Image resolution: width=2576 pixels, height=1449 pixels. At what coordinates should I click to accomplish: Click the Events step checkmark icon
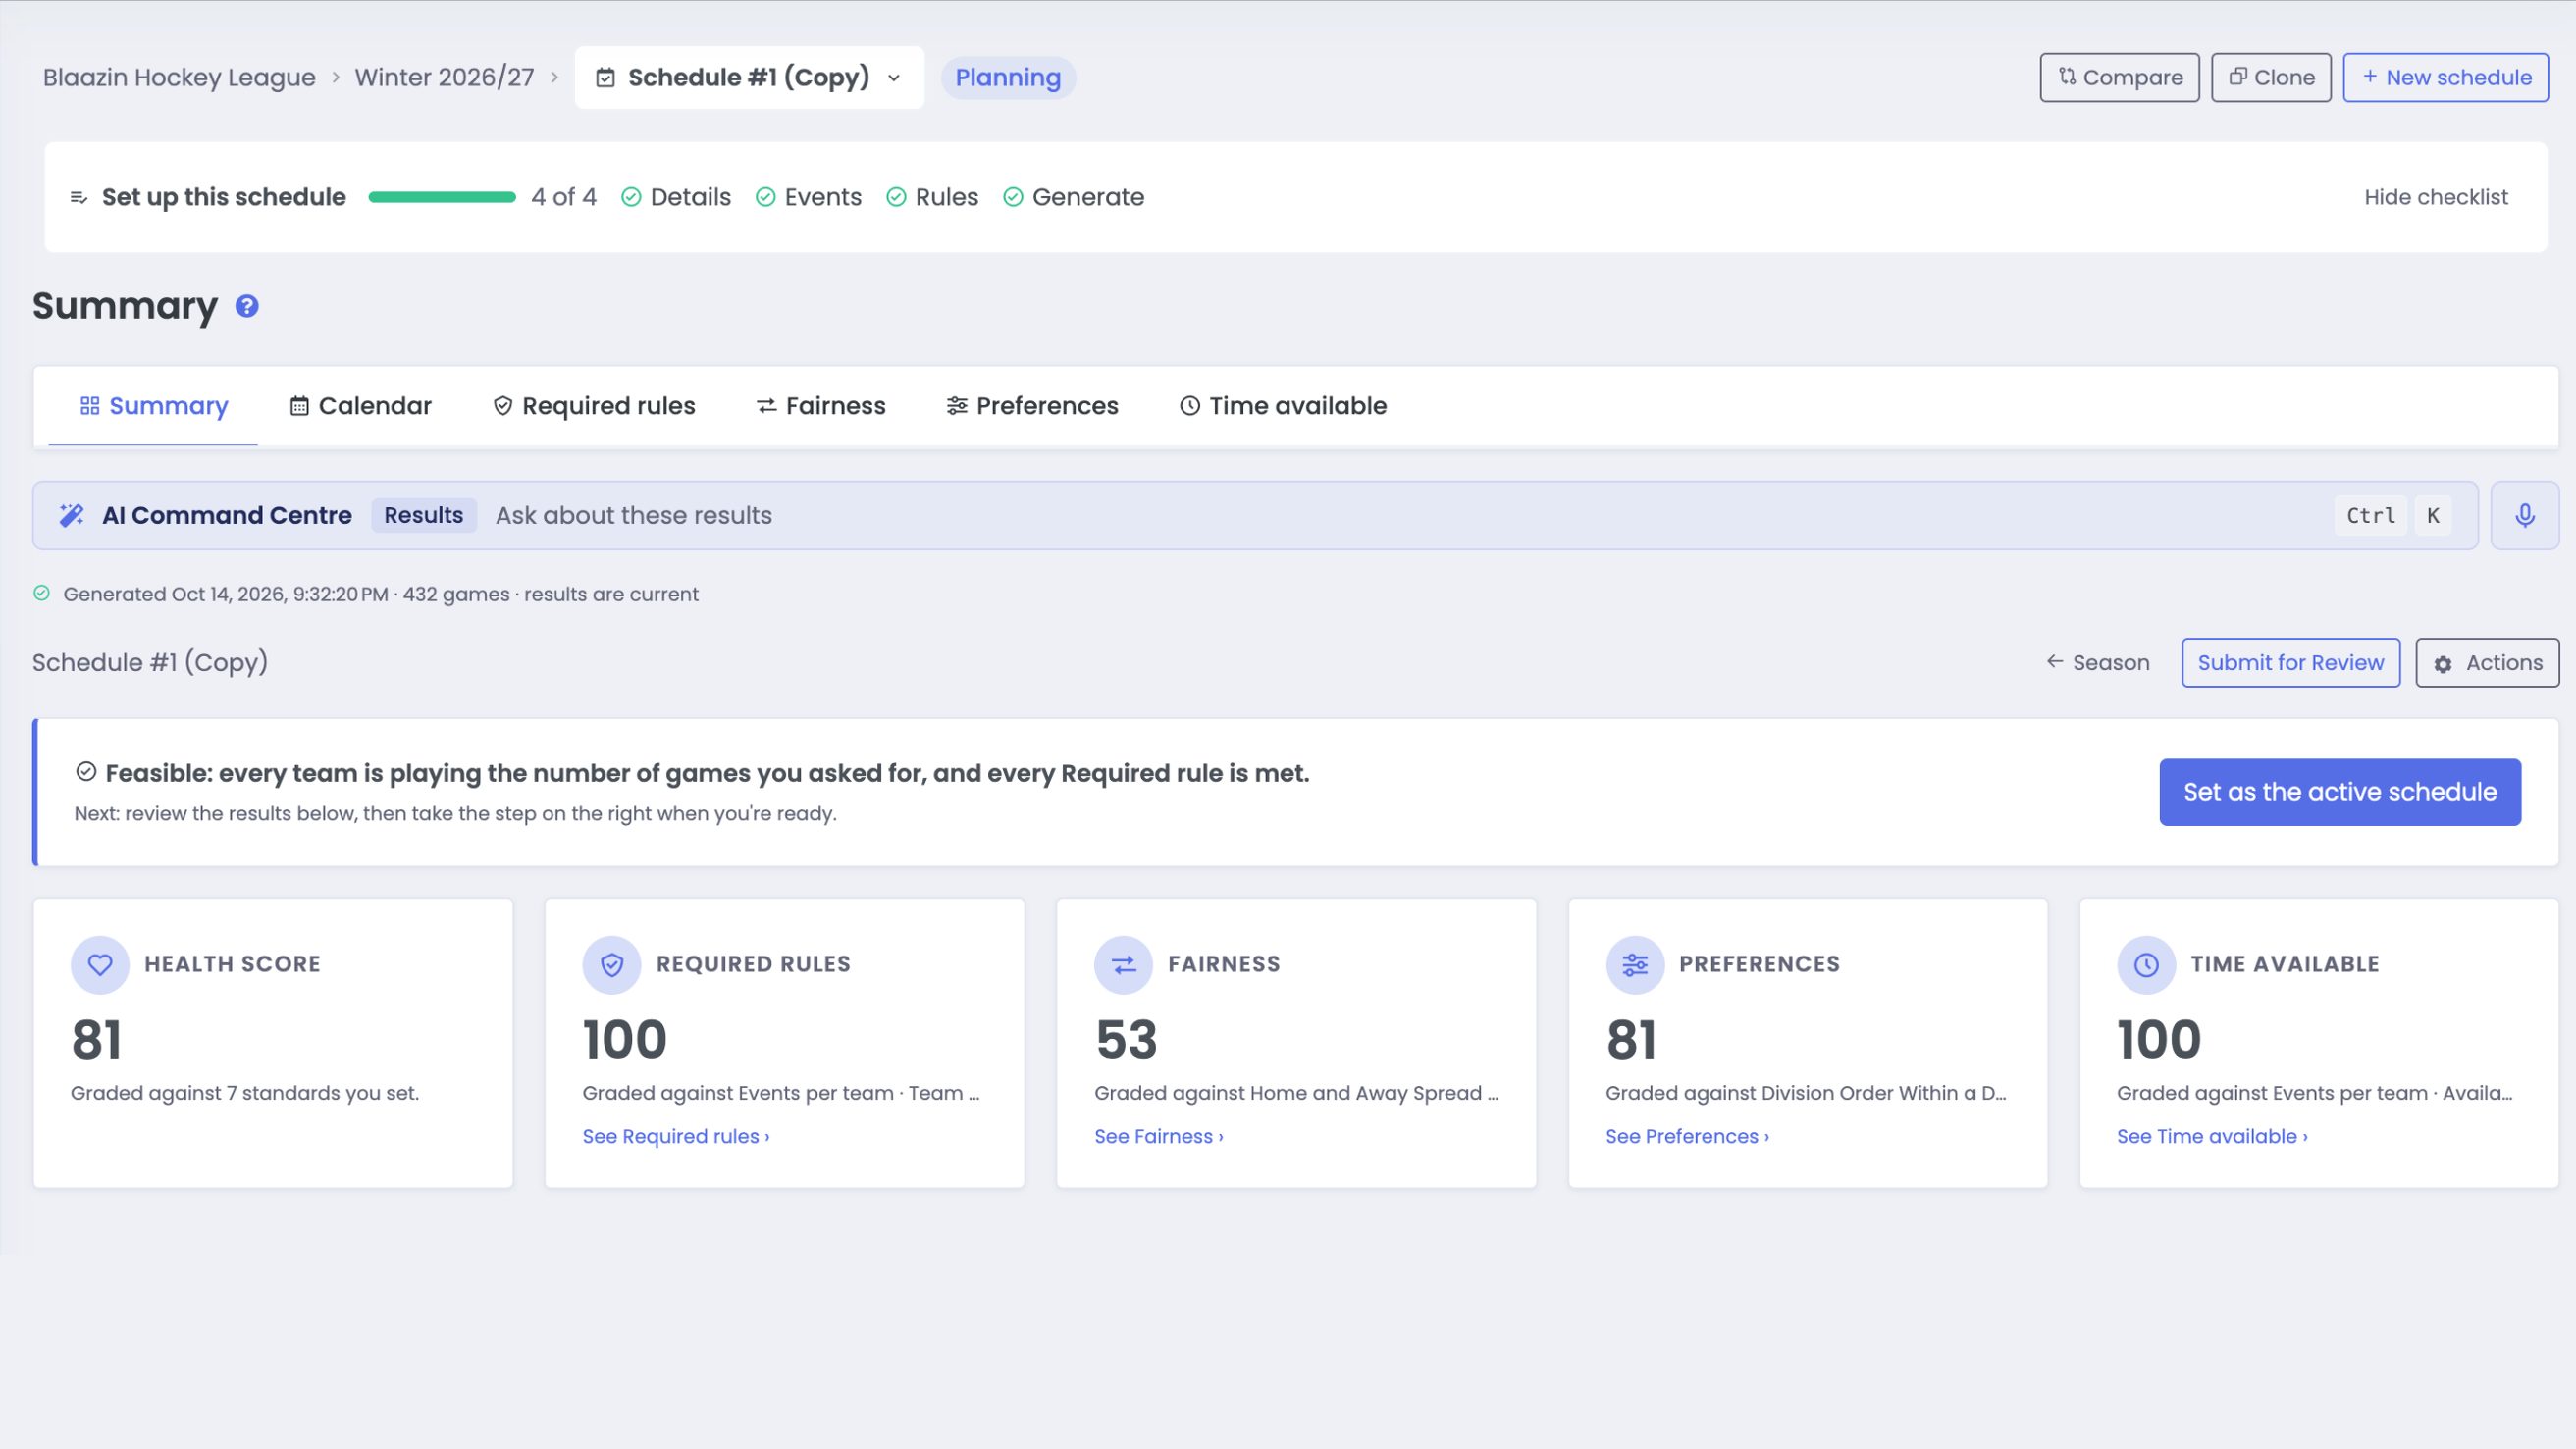pyautogui.click(x=766, y=197)
